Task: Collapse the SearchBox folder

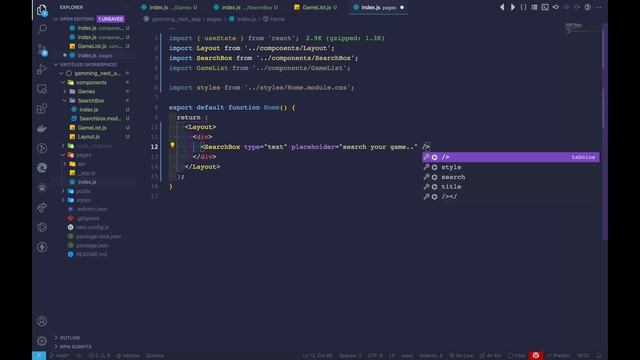Action: pyautogui.click(x=65, y=100)
